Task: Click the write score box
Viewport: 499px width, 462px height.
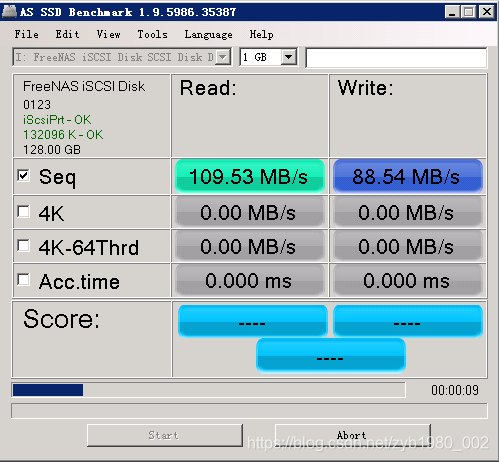Action: [408, 321]
